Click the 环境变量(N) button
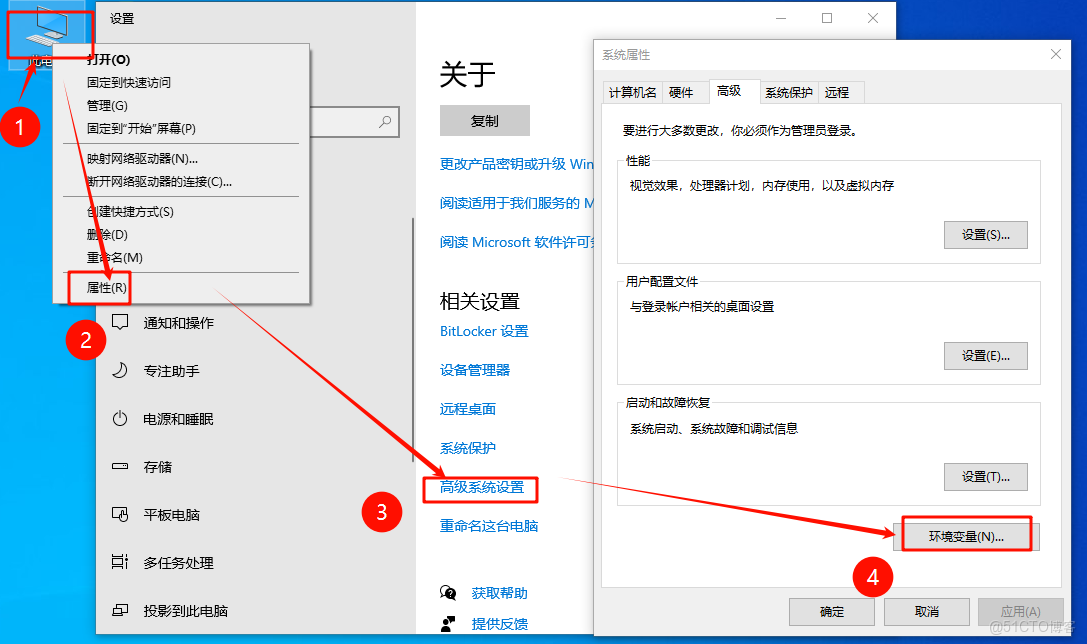 point(964,534)
